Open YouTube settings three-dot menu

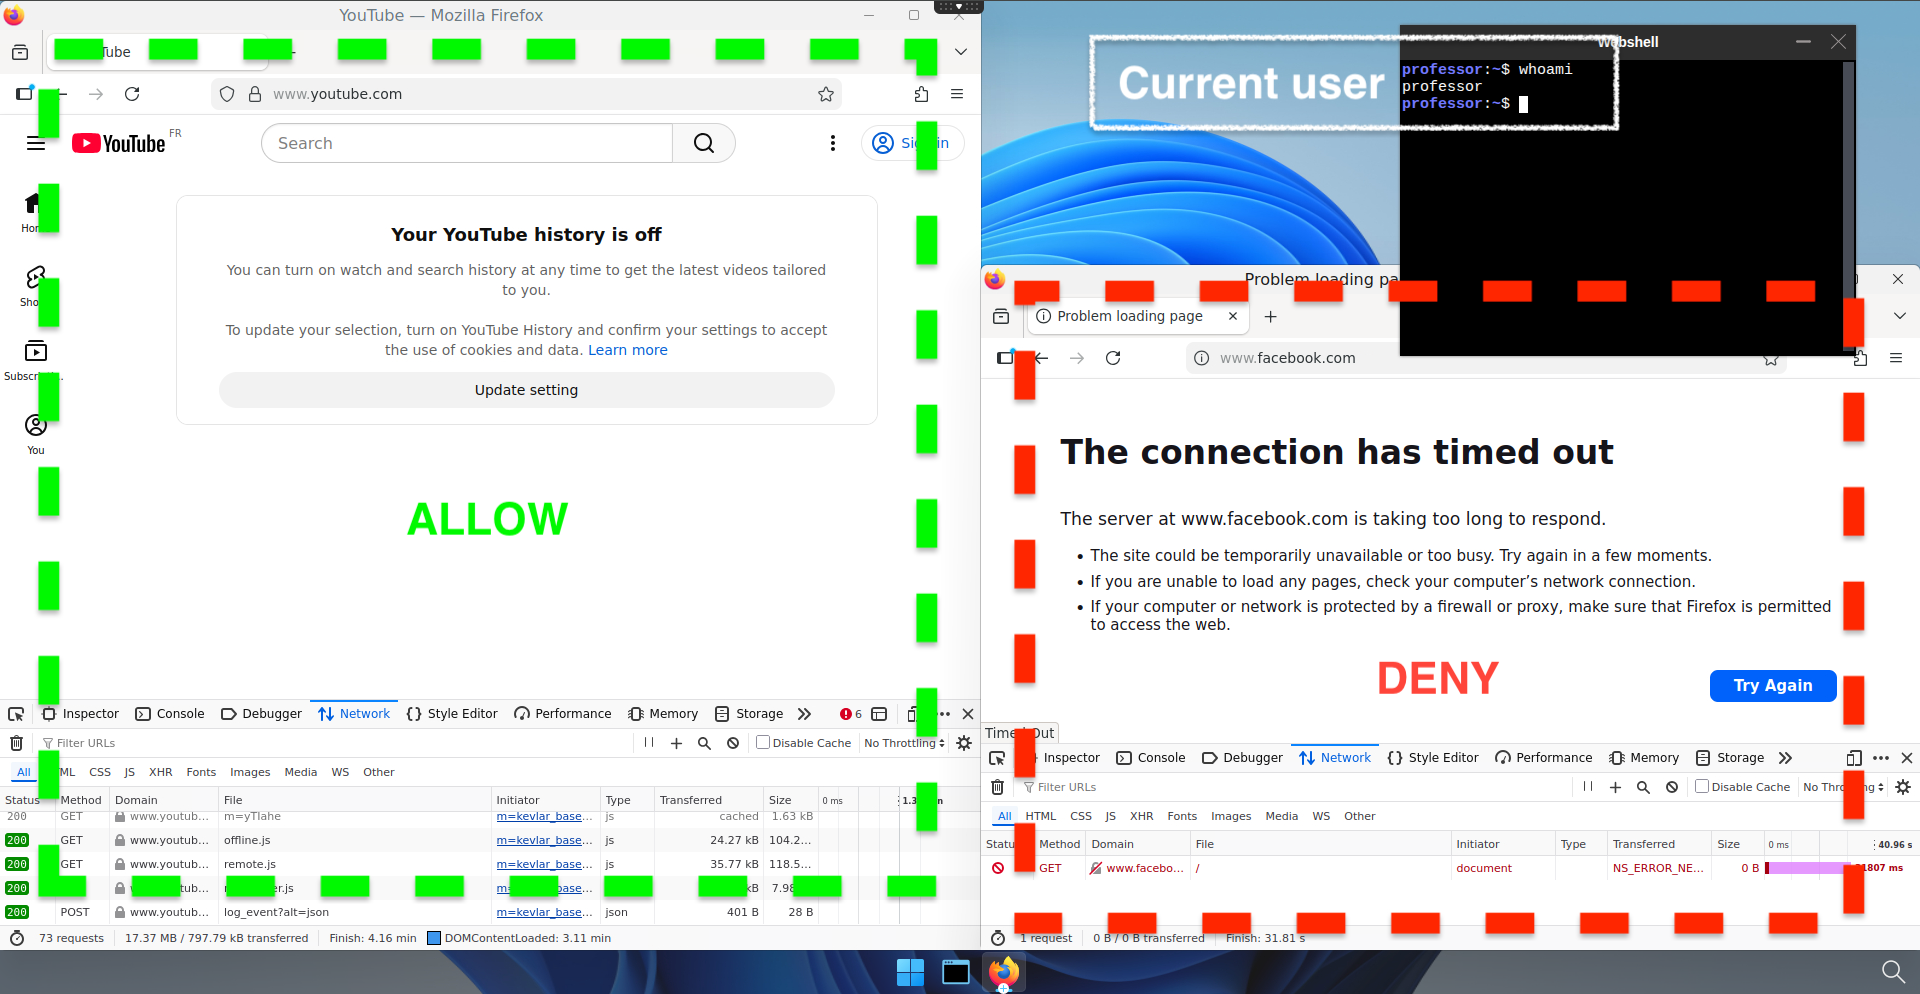pyautogui.click(x=833, y=143)
